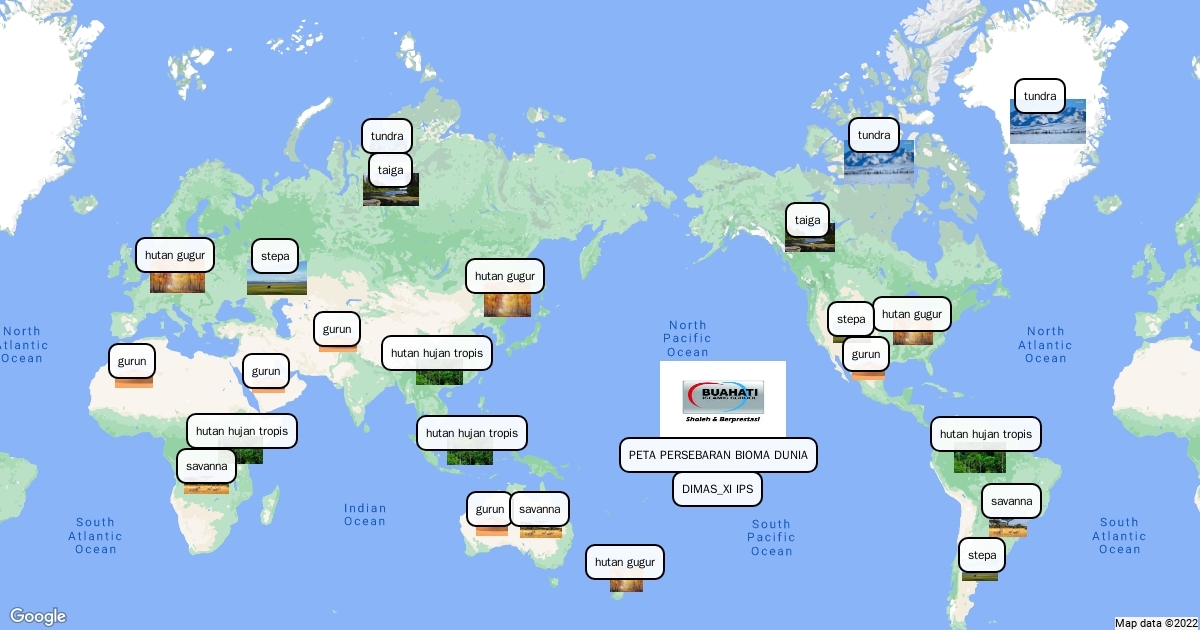The width and height of the screenshot is (1200, 630).
Task: Click the rainforest photo in South America
Action: (979, 461)
